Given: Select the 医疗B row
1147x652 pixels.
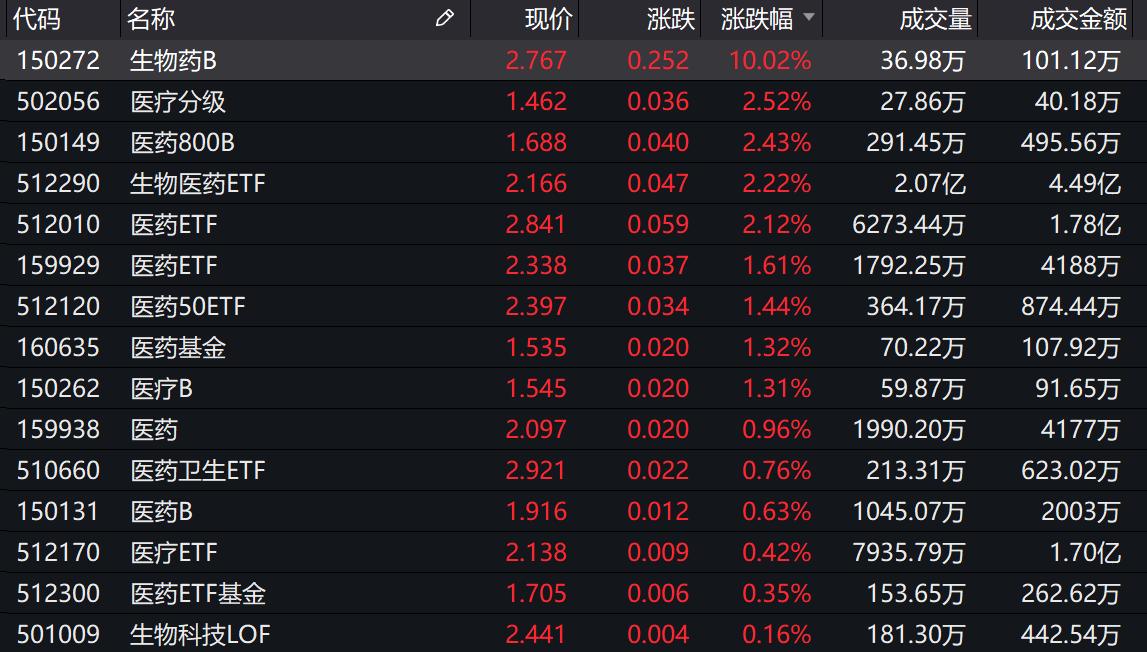Looking at the screenshot, I should pos(574,388).
